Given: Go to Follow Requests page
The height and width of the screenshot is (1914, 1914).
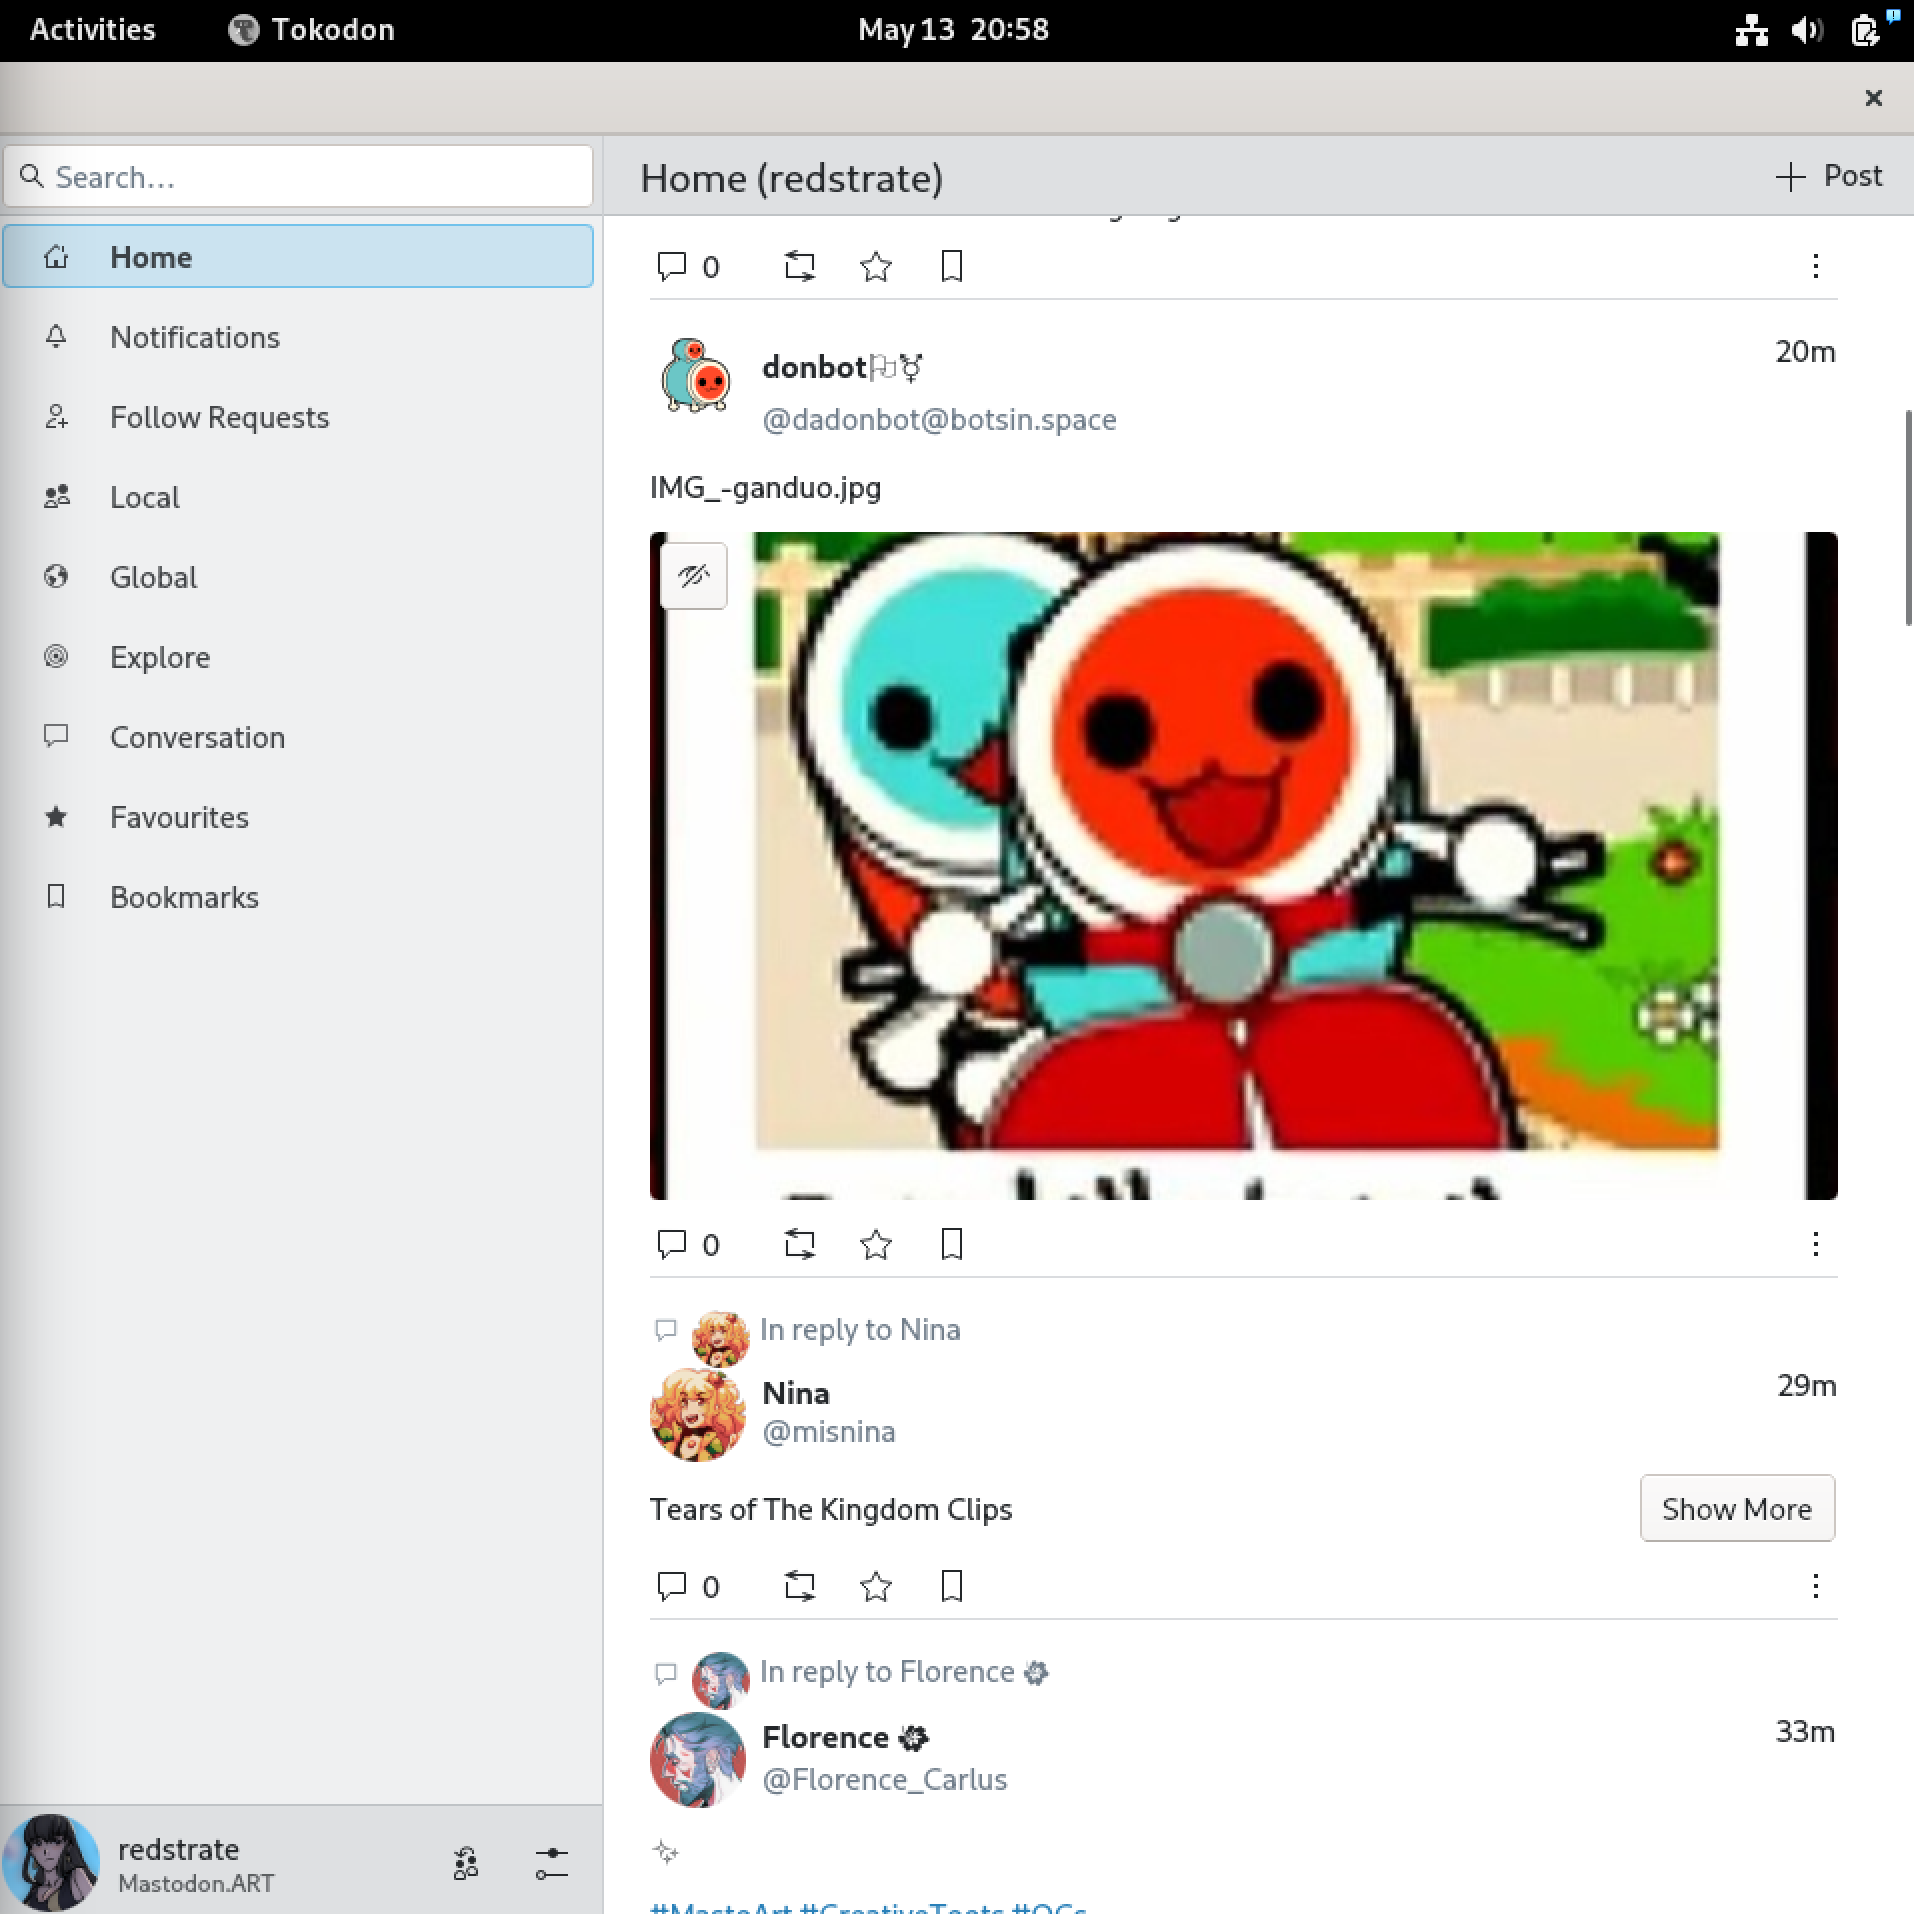Looking at the screenshot, I should [298, 417].
